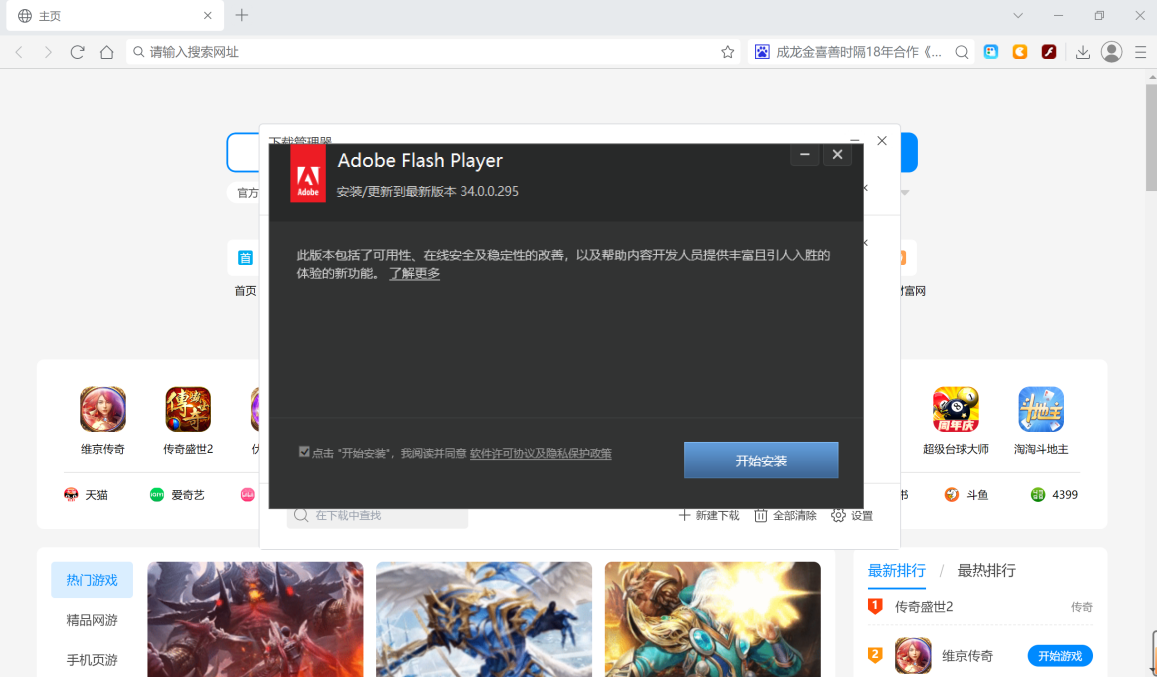Click the Adobe logo in installer
Image resolution: width=1157 pixels, height=677 pixels.
pyautogui.click(x=308, y=173)
